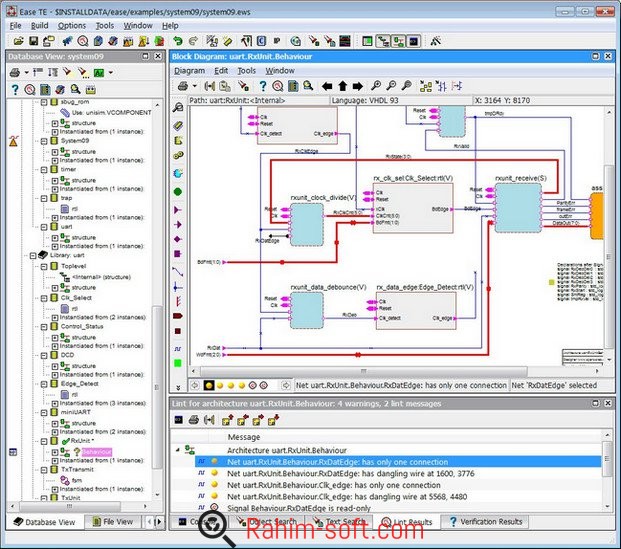Select the DCD entity in tree
This screenshot has width=621, height=549.
click(67, 355)
